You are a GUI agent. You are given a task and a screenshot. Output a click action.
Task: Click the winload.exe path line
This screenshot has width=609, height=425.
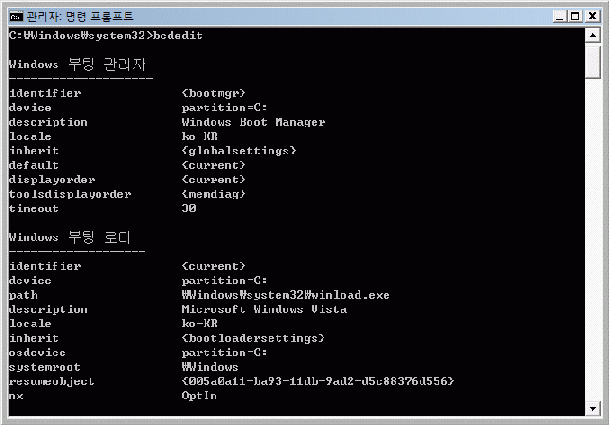[285, 295]
